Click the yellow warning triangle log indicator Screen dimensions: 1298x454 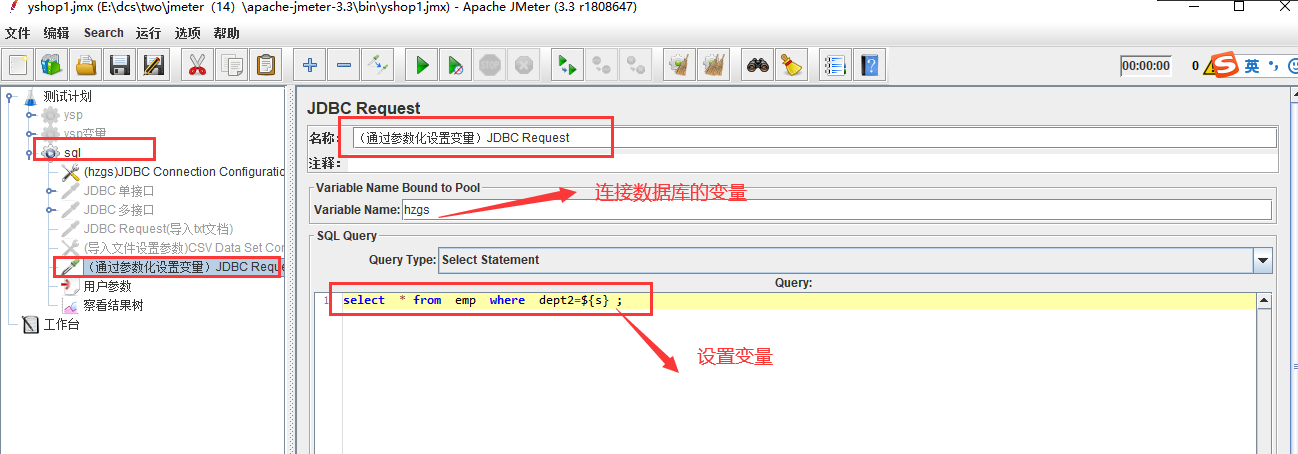(x=1210, y=67)
